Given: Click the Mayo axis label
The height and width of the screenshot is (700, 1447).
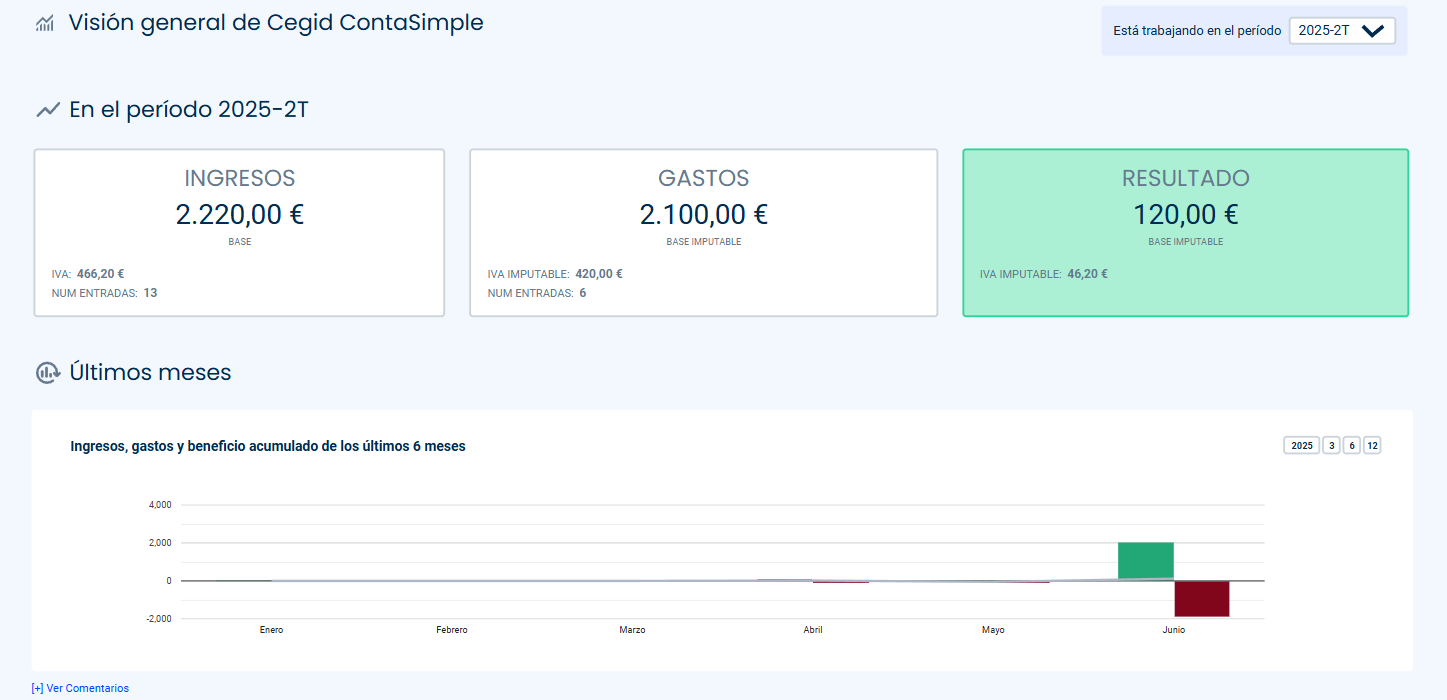Looking at the screenshot, I should click(993, 630).
